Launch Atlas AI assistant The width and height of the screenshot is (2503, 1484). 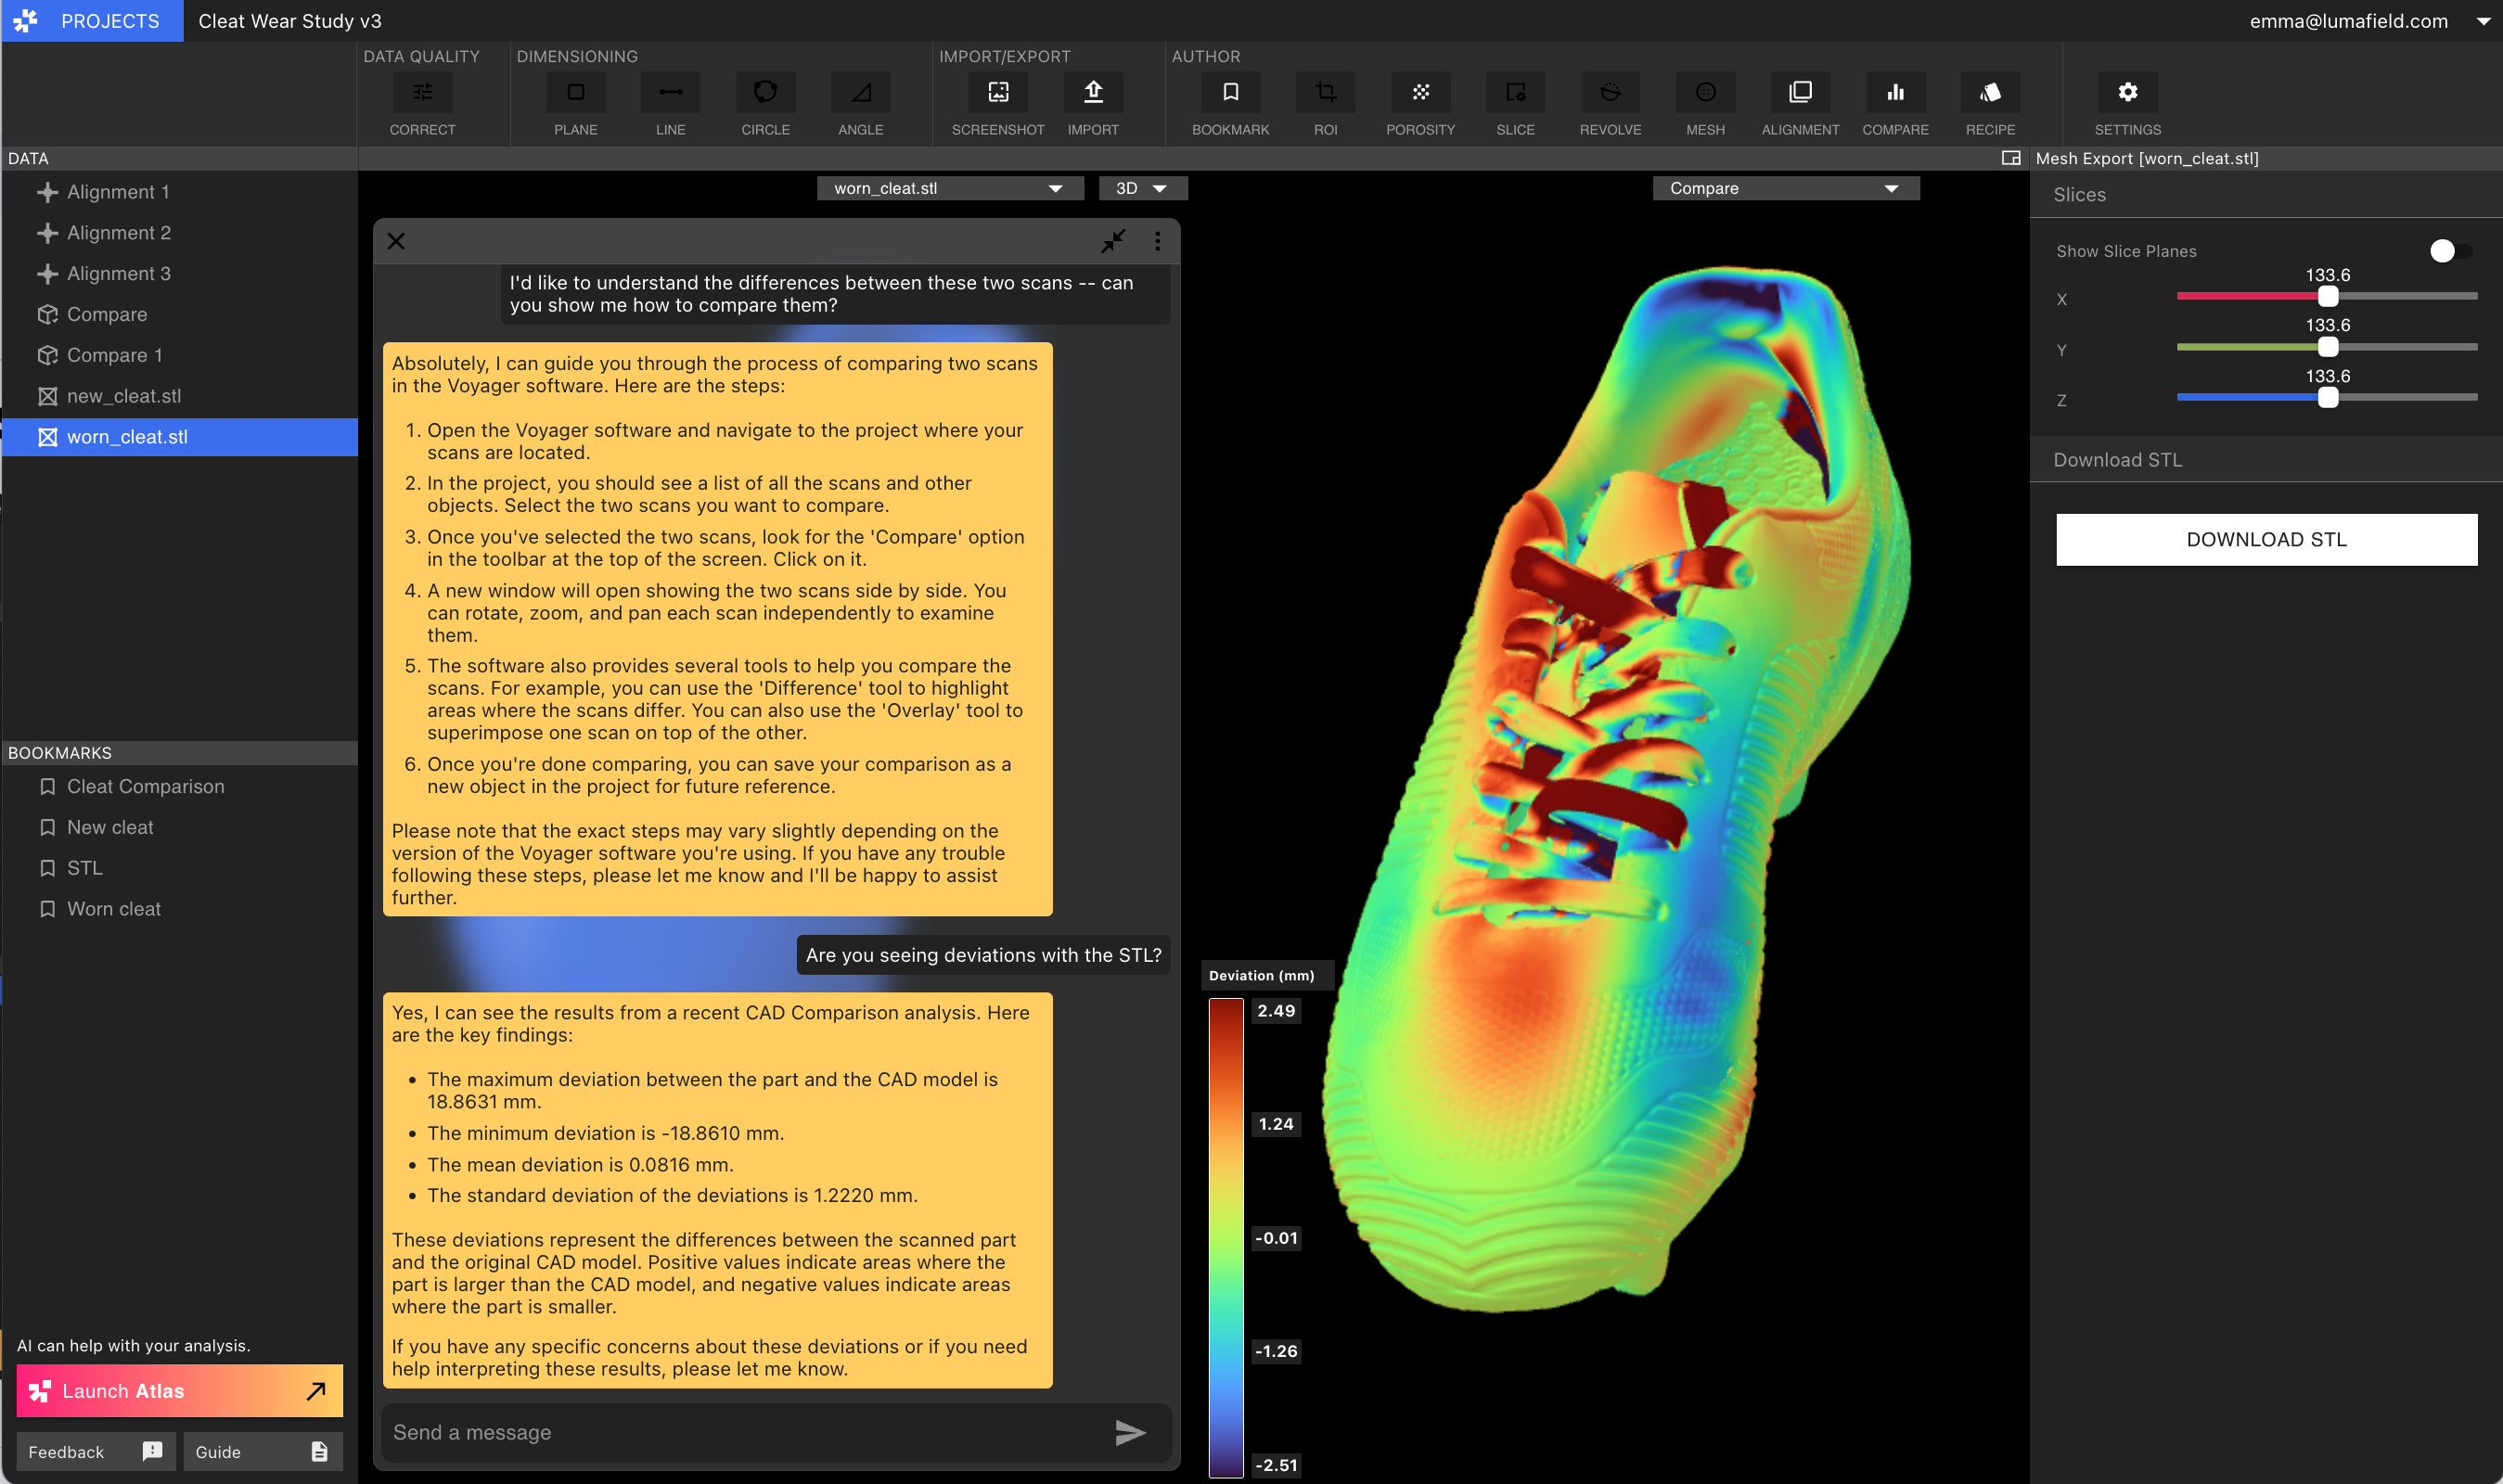pyautogui.click(x=179, y=1391)
